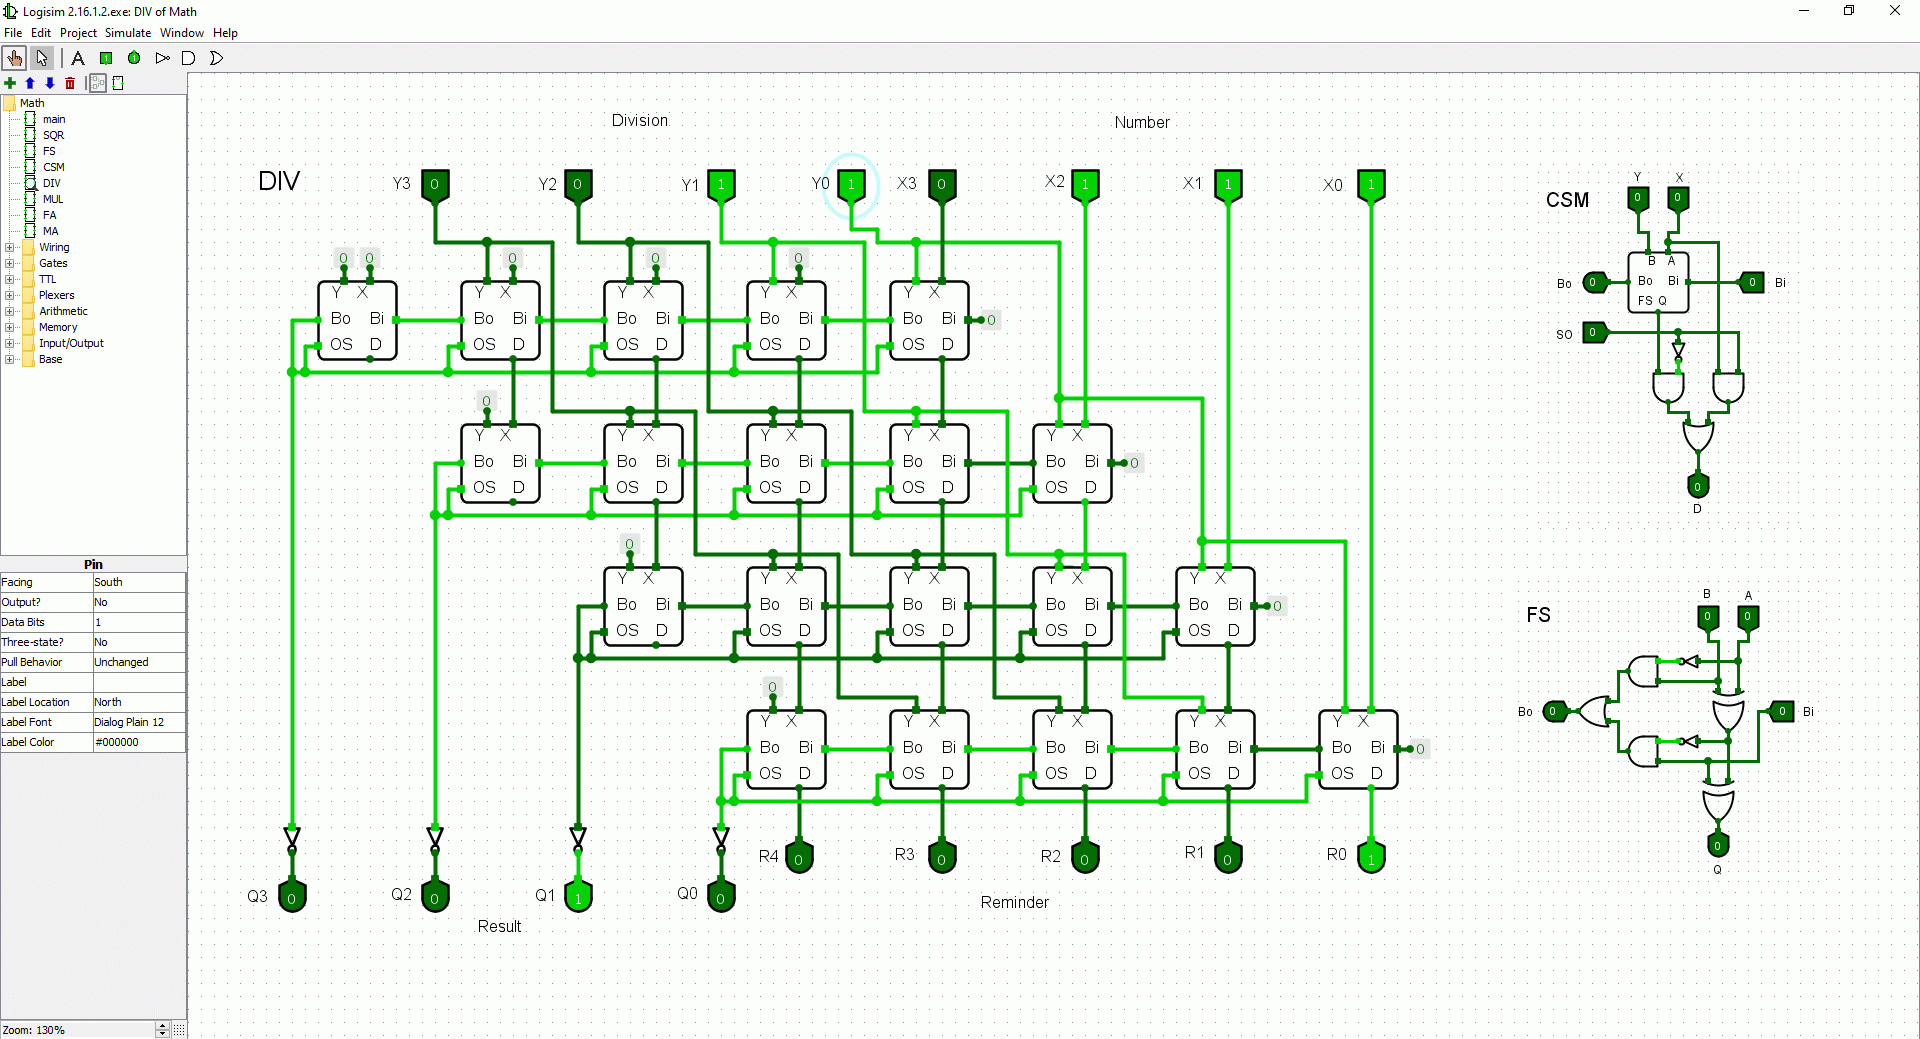Pick the AND gate tool
Viewport: 1920px width, 1039px height.
click(x=188, y=58)
